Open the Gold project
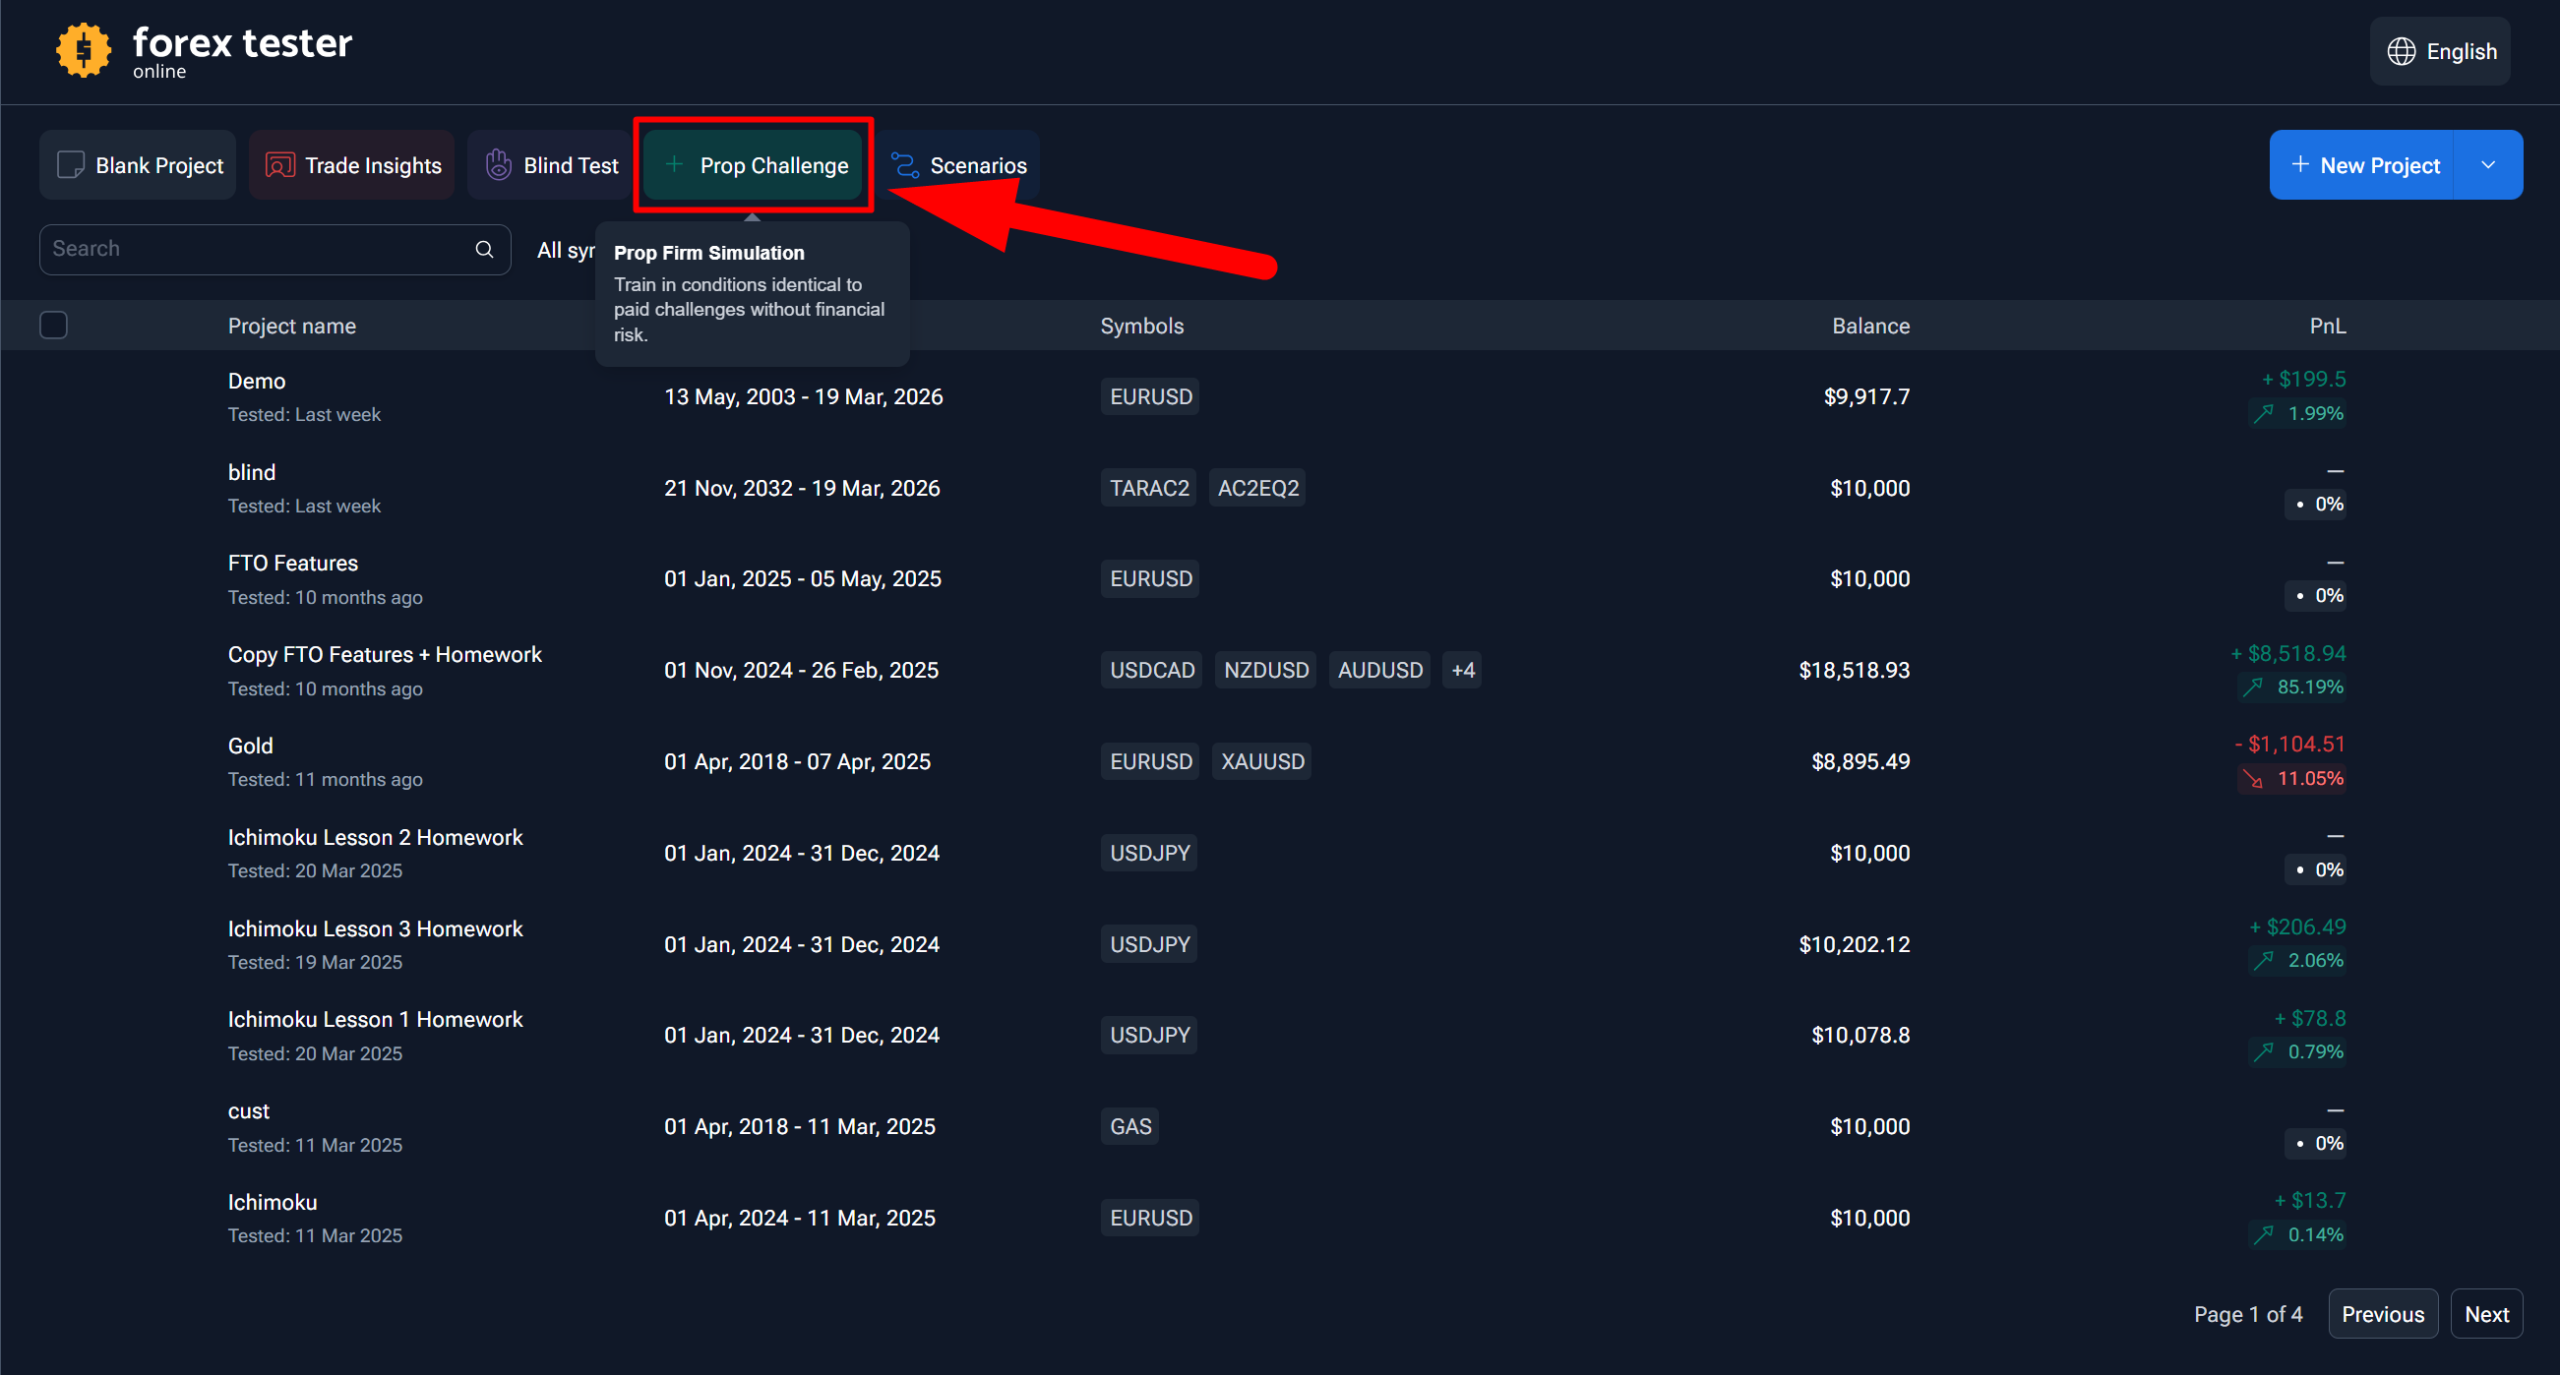This screenshot has height=1375, width=2560. 250,746
